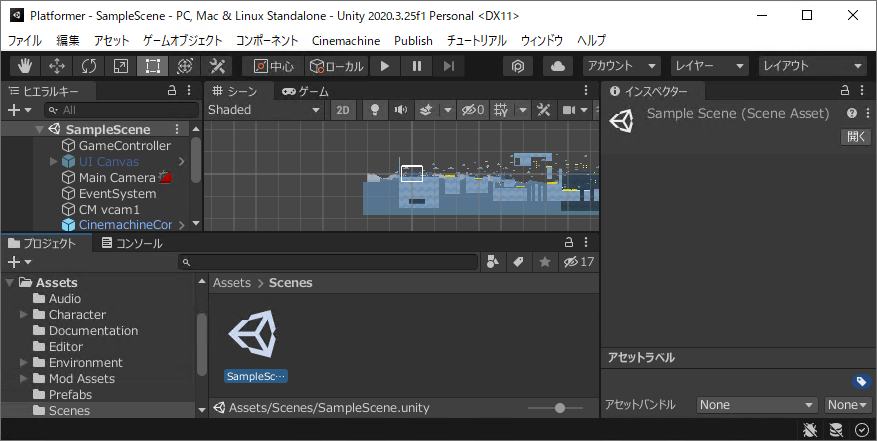Toggle scene effects like skybox
This screenshot has height=441, width=877.
point(426,110)
